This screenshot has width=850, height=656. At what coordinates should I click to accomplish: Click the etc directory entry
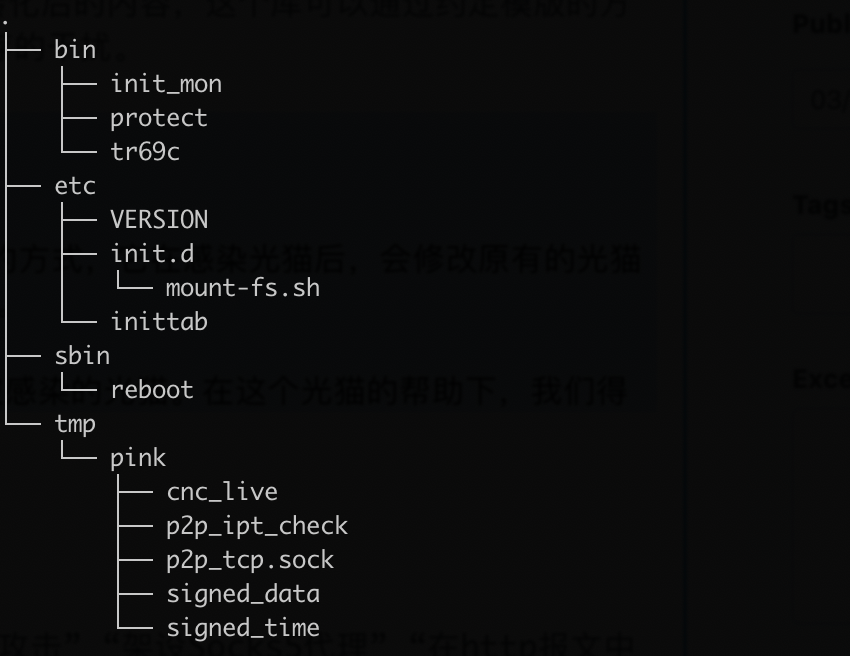75,186
